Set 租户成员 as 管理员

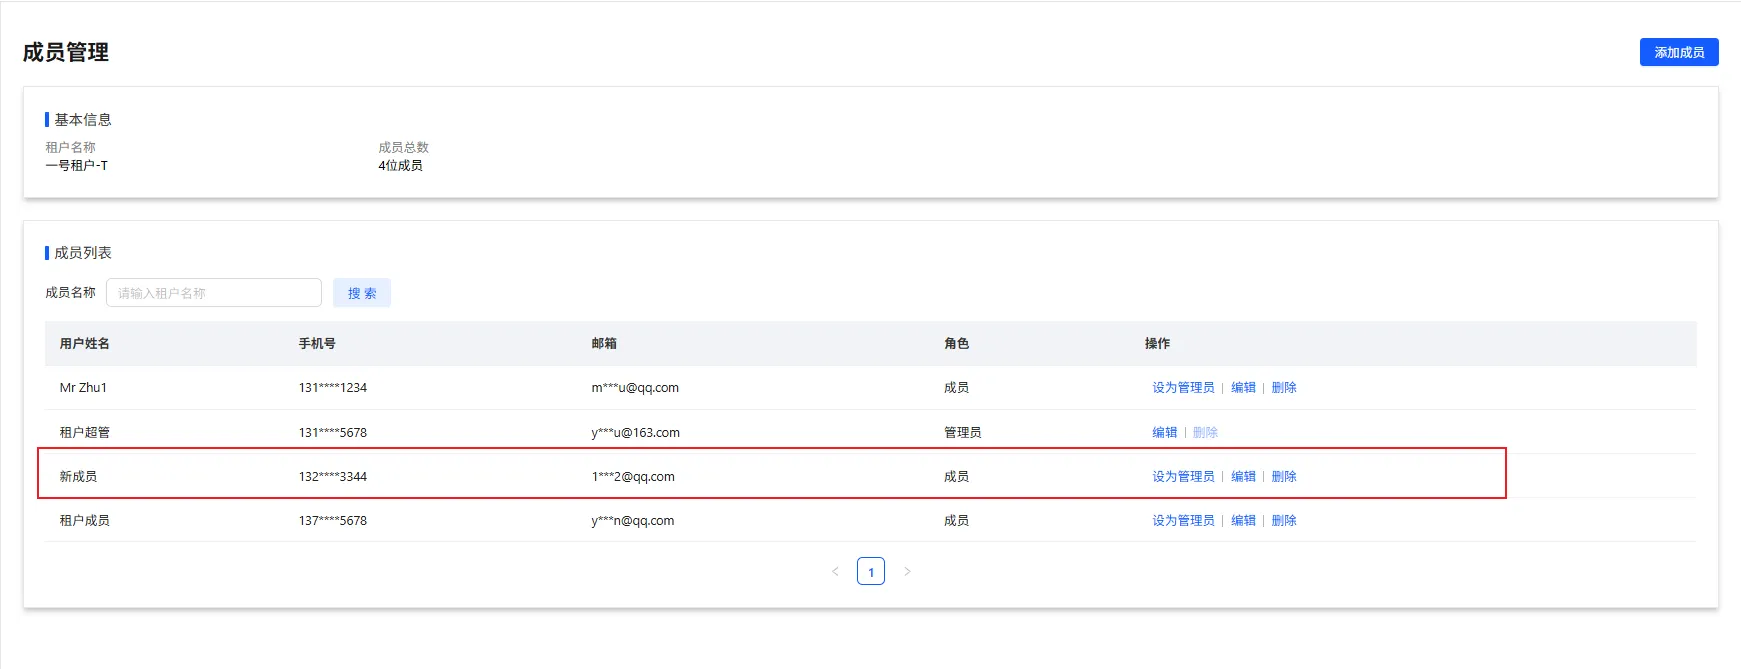1183,521
